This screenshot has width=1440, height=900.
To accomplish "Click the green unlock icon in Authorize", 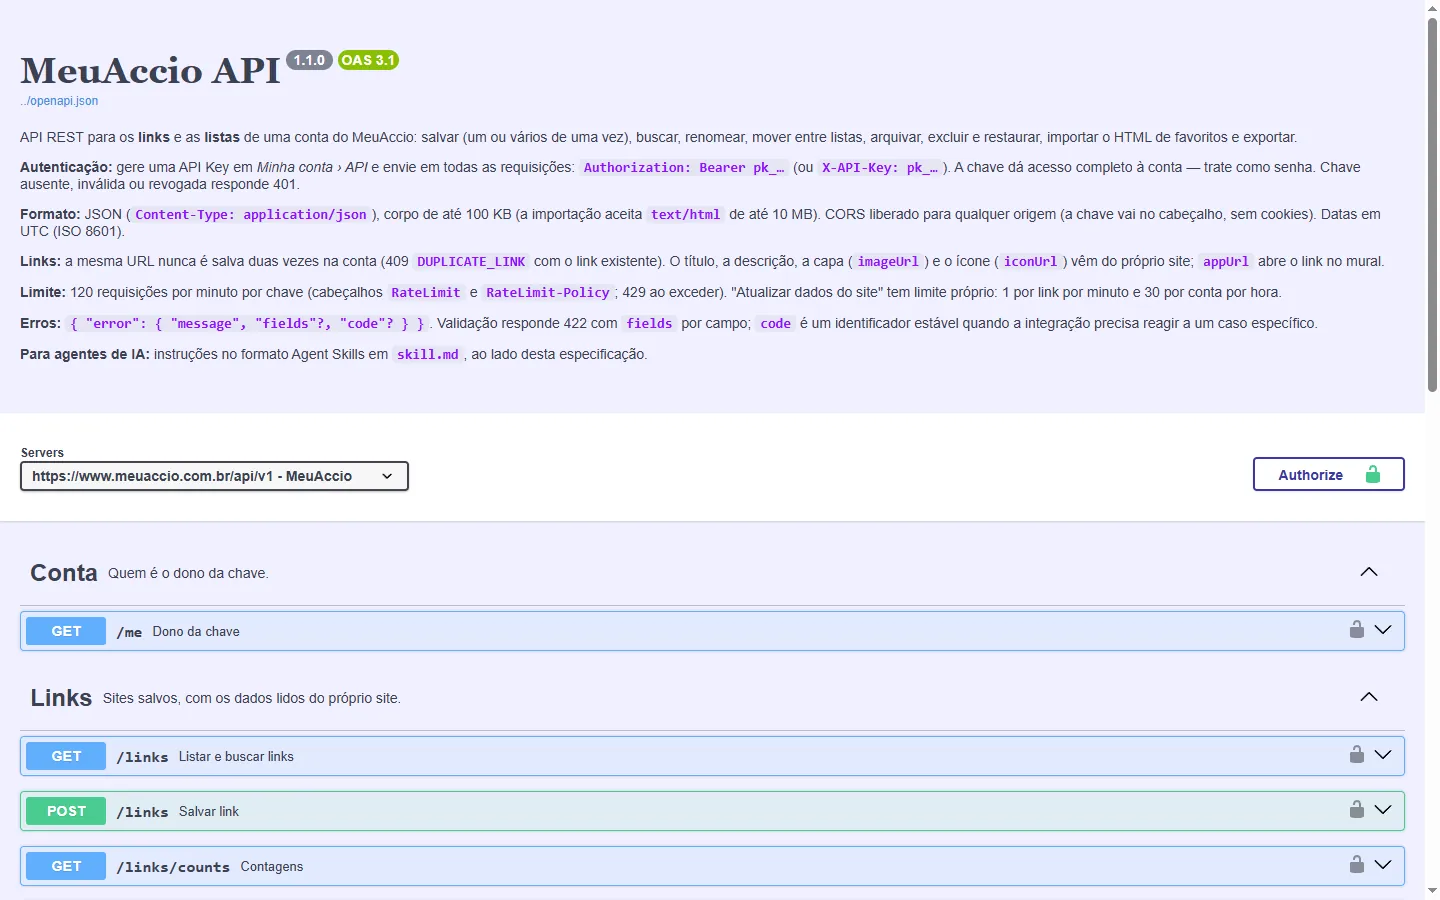I will coord(1373,474).
